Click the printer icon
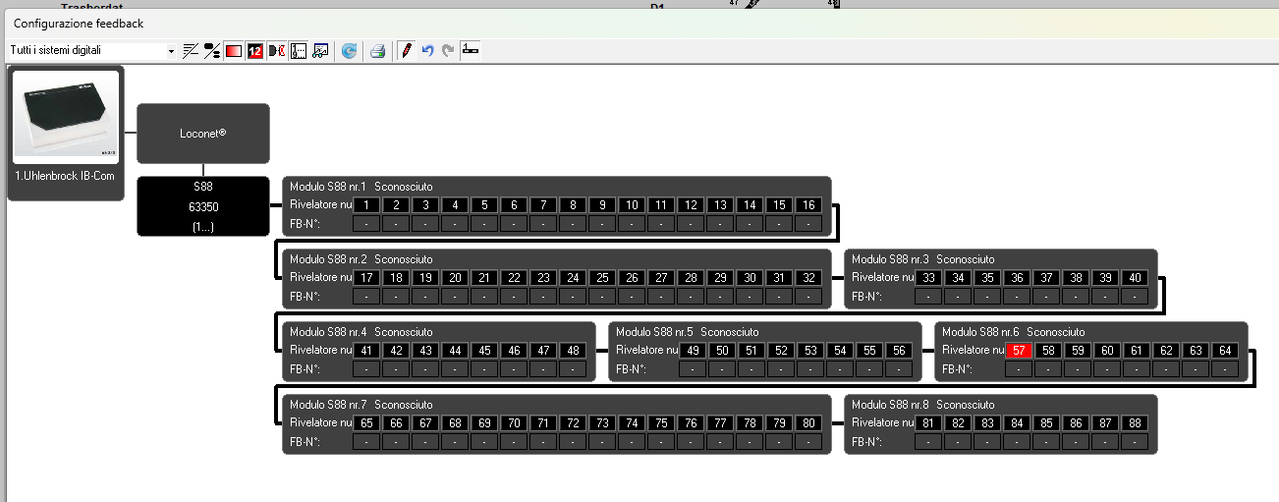 coord(378,50)
